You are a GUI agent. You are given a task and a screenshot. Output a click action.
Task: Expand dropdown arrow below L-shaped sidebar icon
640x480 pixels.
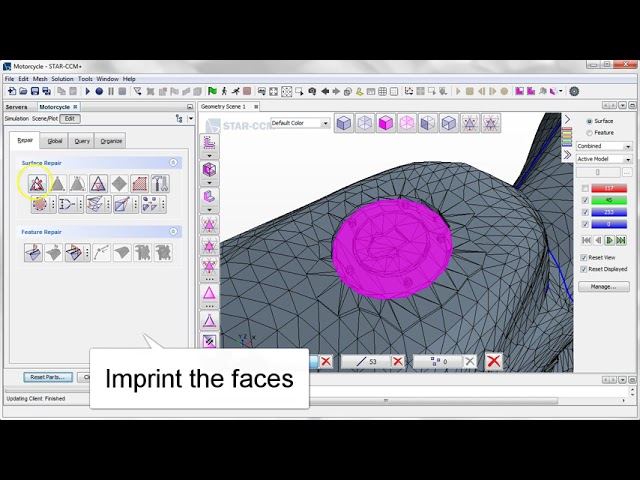(x=209, y=156)
